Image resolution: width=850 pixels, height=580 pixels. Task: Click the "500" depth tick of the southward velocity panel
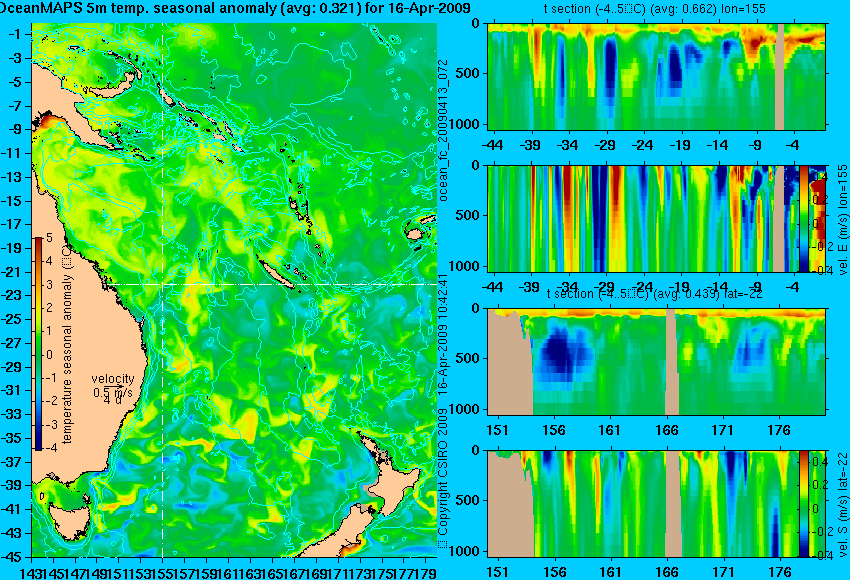[x=469, y=500]
